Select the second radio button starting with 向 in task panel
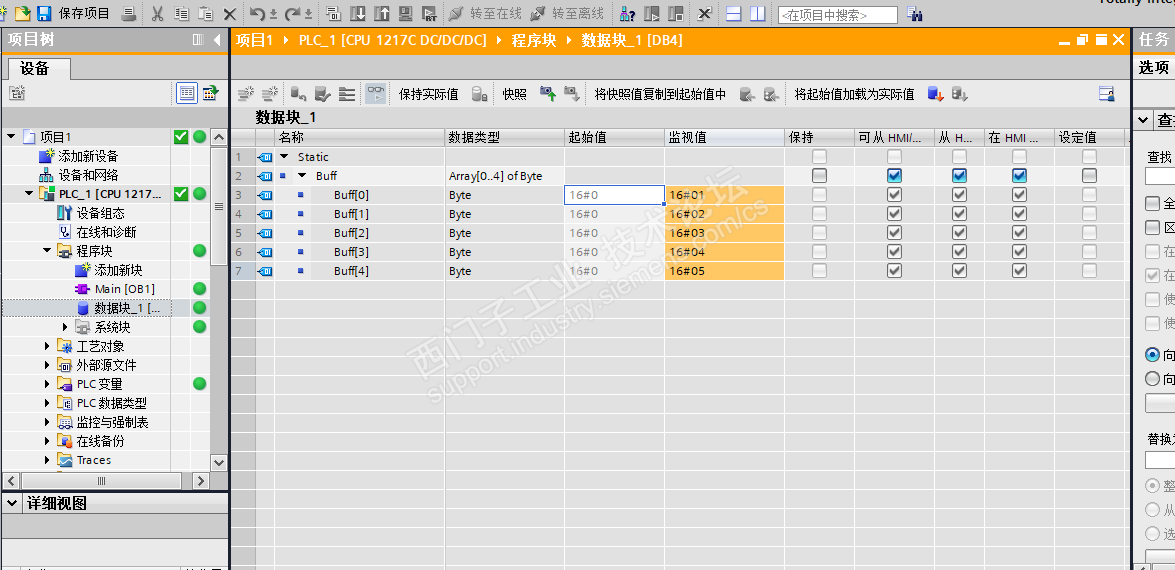This screenshot has height=570, width=1175. (1153, 379)
